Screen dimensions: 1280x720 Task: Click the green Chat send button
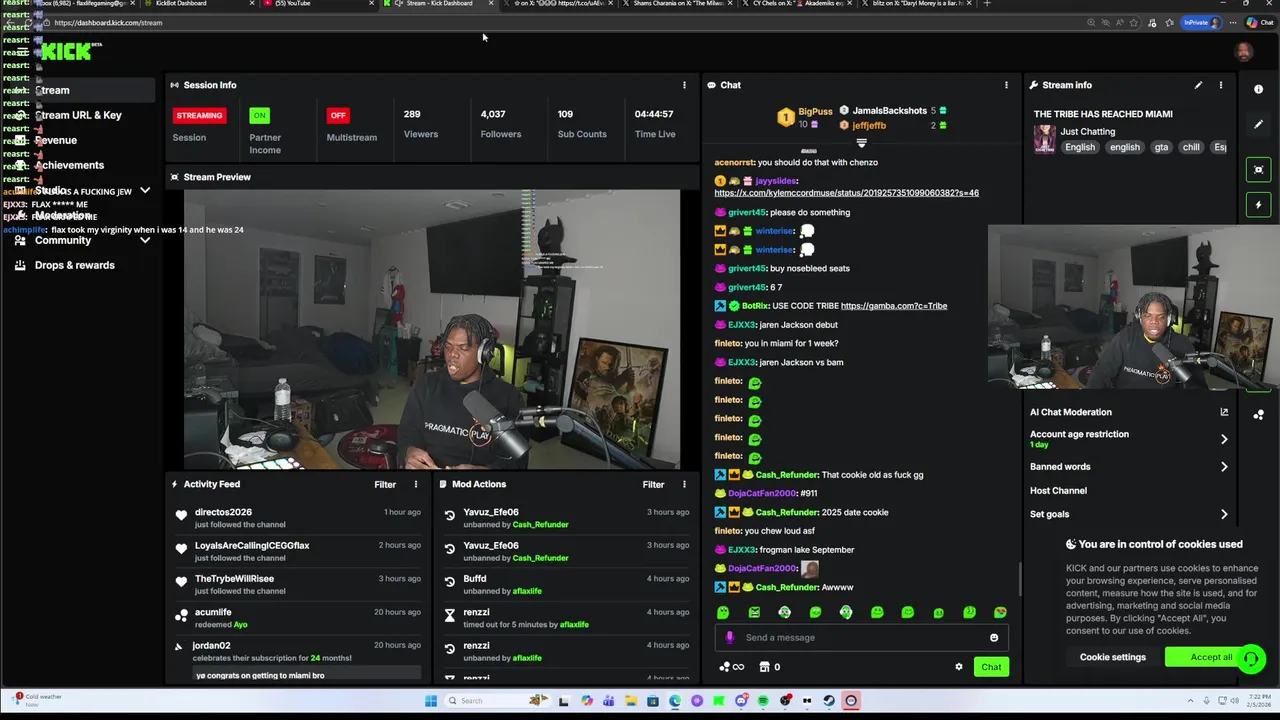pyautogui.click(x=991, y=667)
